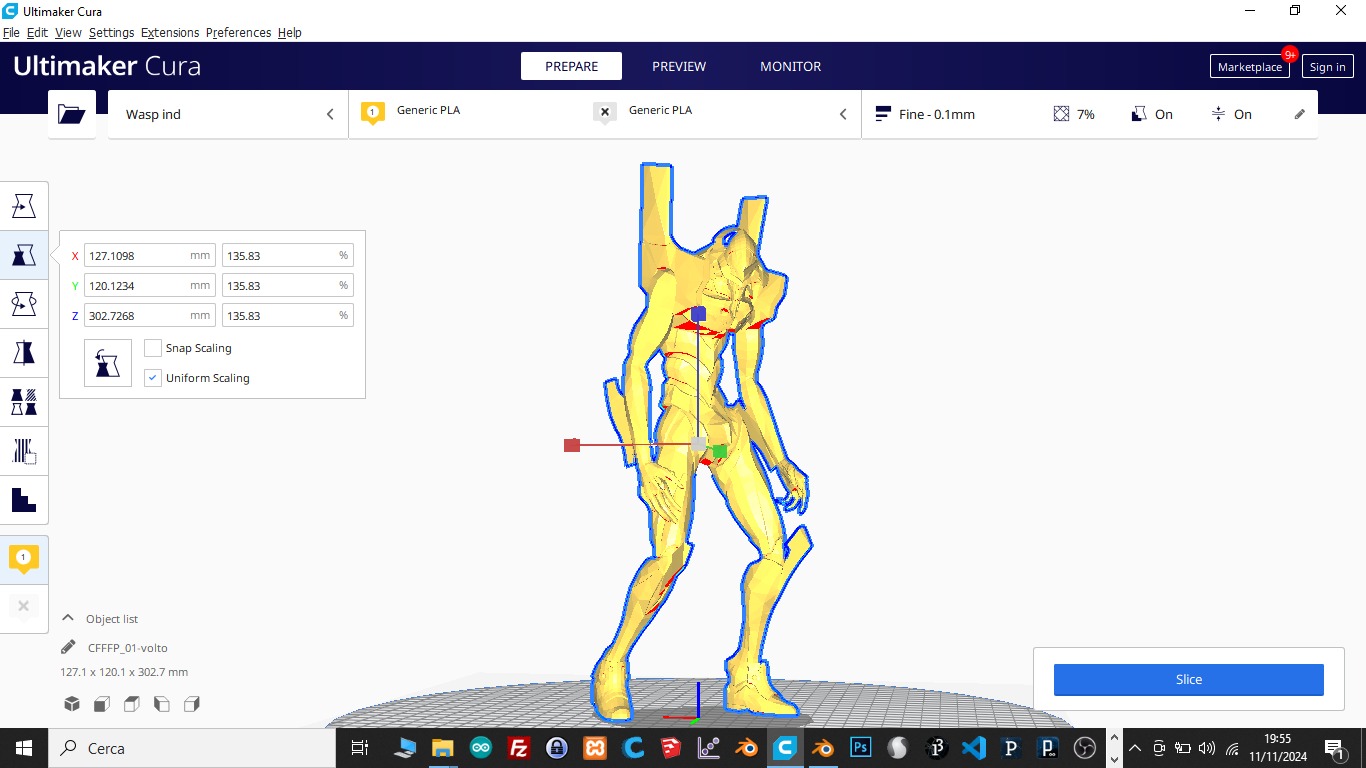Switch to the PREVIEW stage tab
Screen dimensions: 1366x768
pyautogui.click(x=679, y=66)
